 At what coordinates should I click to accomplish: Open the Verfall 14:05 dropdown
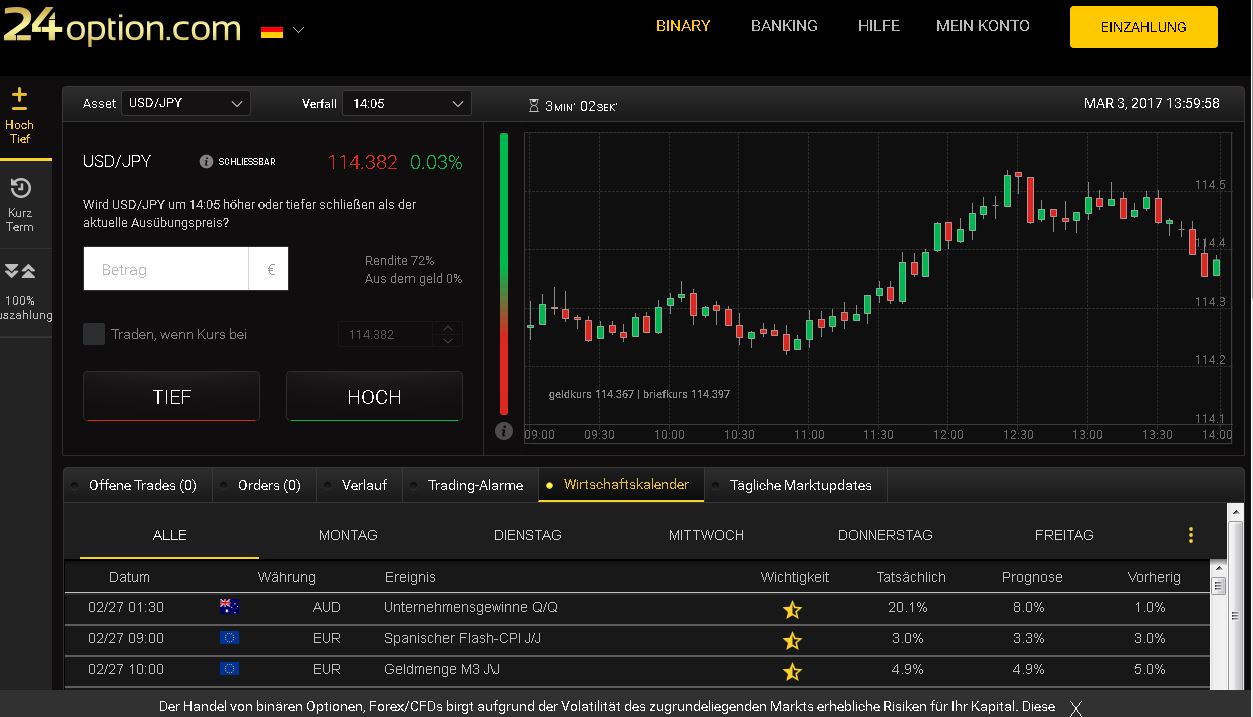point(407,103)
